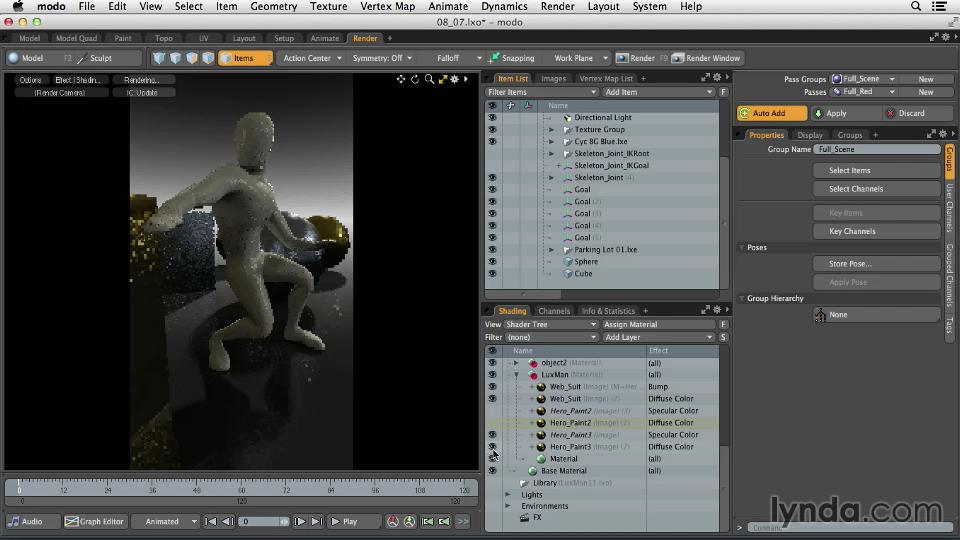960x540 pixels.
Task: Click the viewport zoom magnifier icon
Action: [429, 79]
